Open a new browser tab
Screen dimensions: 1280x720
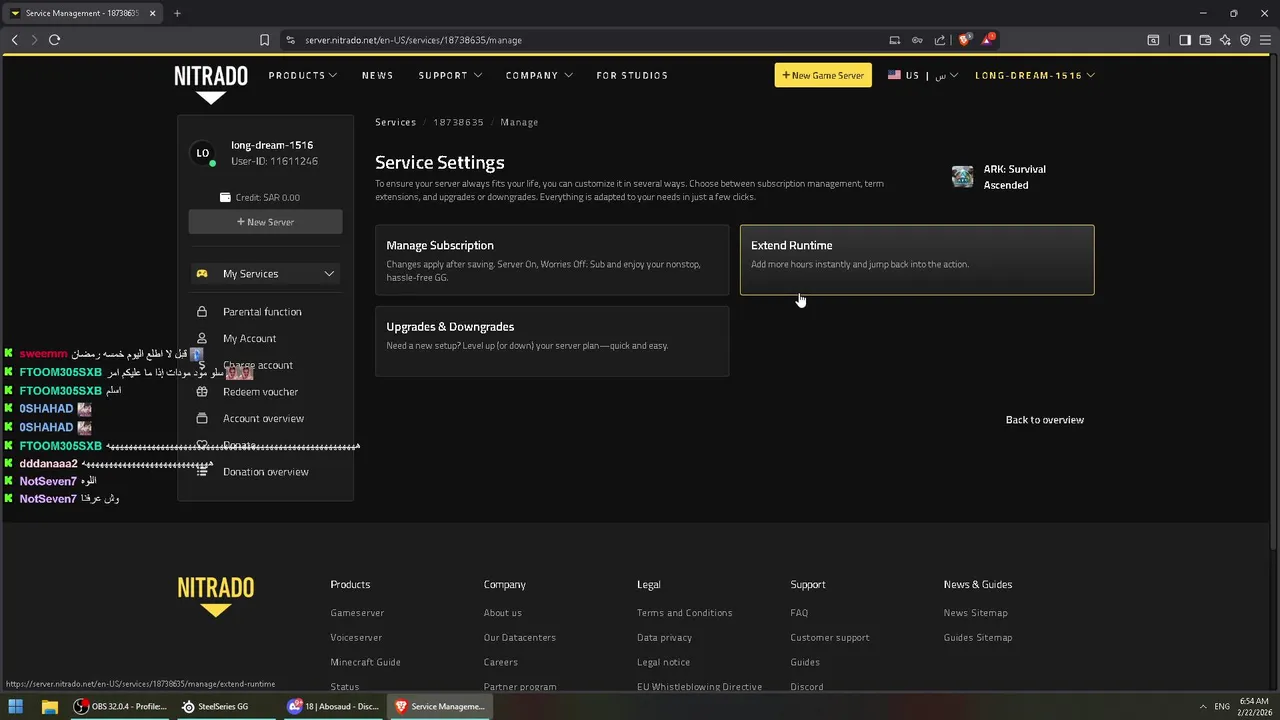coord(177,13)
